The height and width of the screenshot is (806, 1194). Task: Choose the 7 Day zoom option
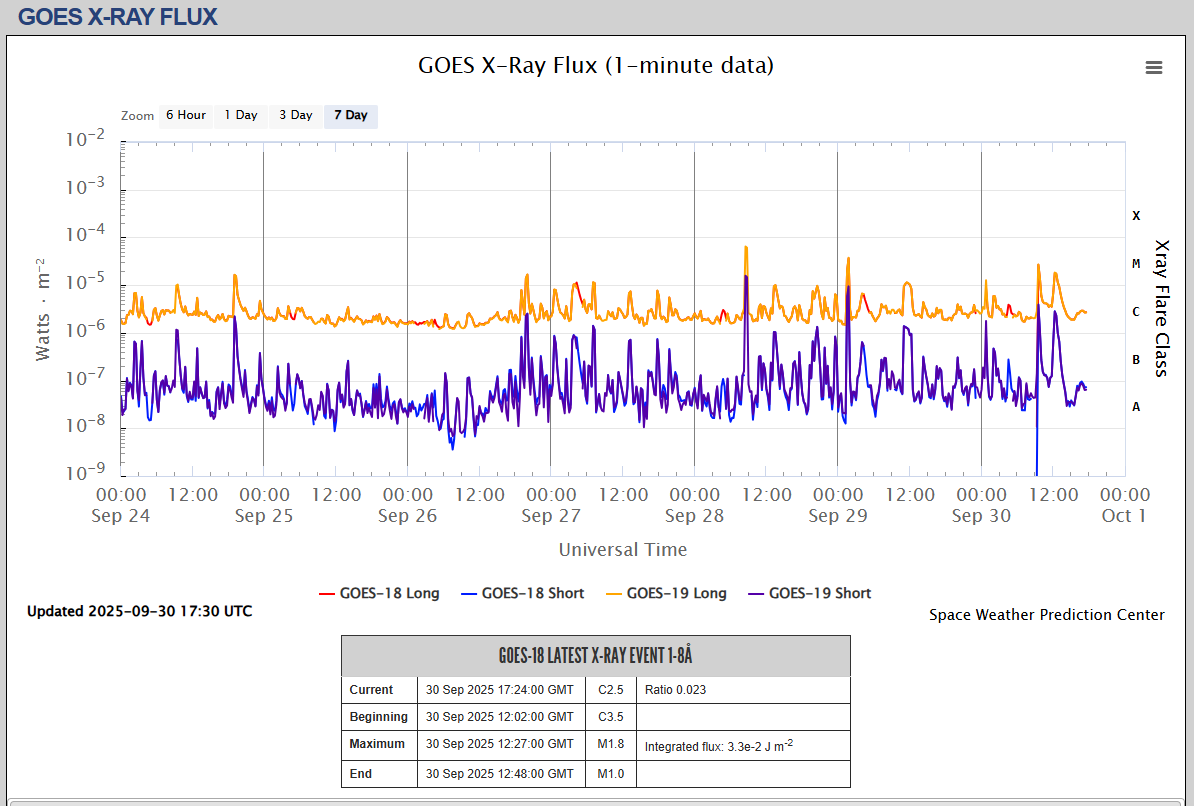350,115
